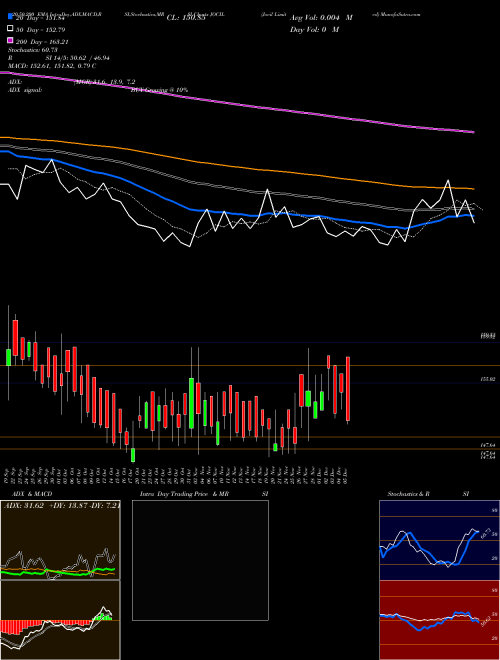Screen dimensions: 500x660
Task: Open the blue Stochastics chart panel
Action: tap(439, 540)
